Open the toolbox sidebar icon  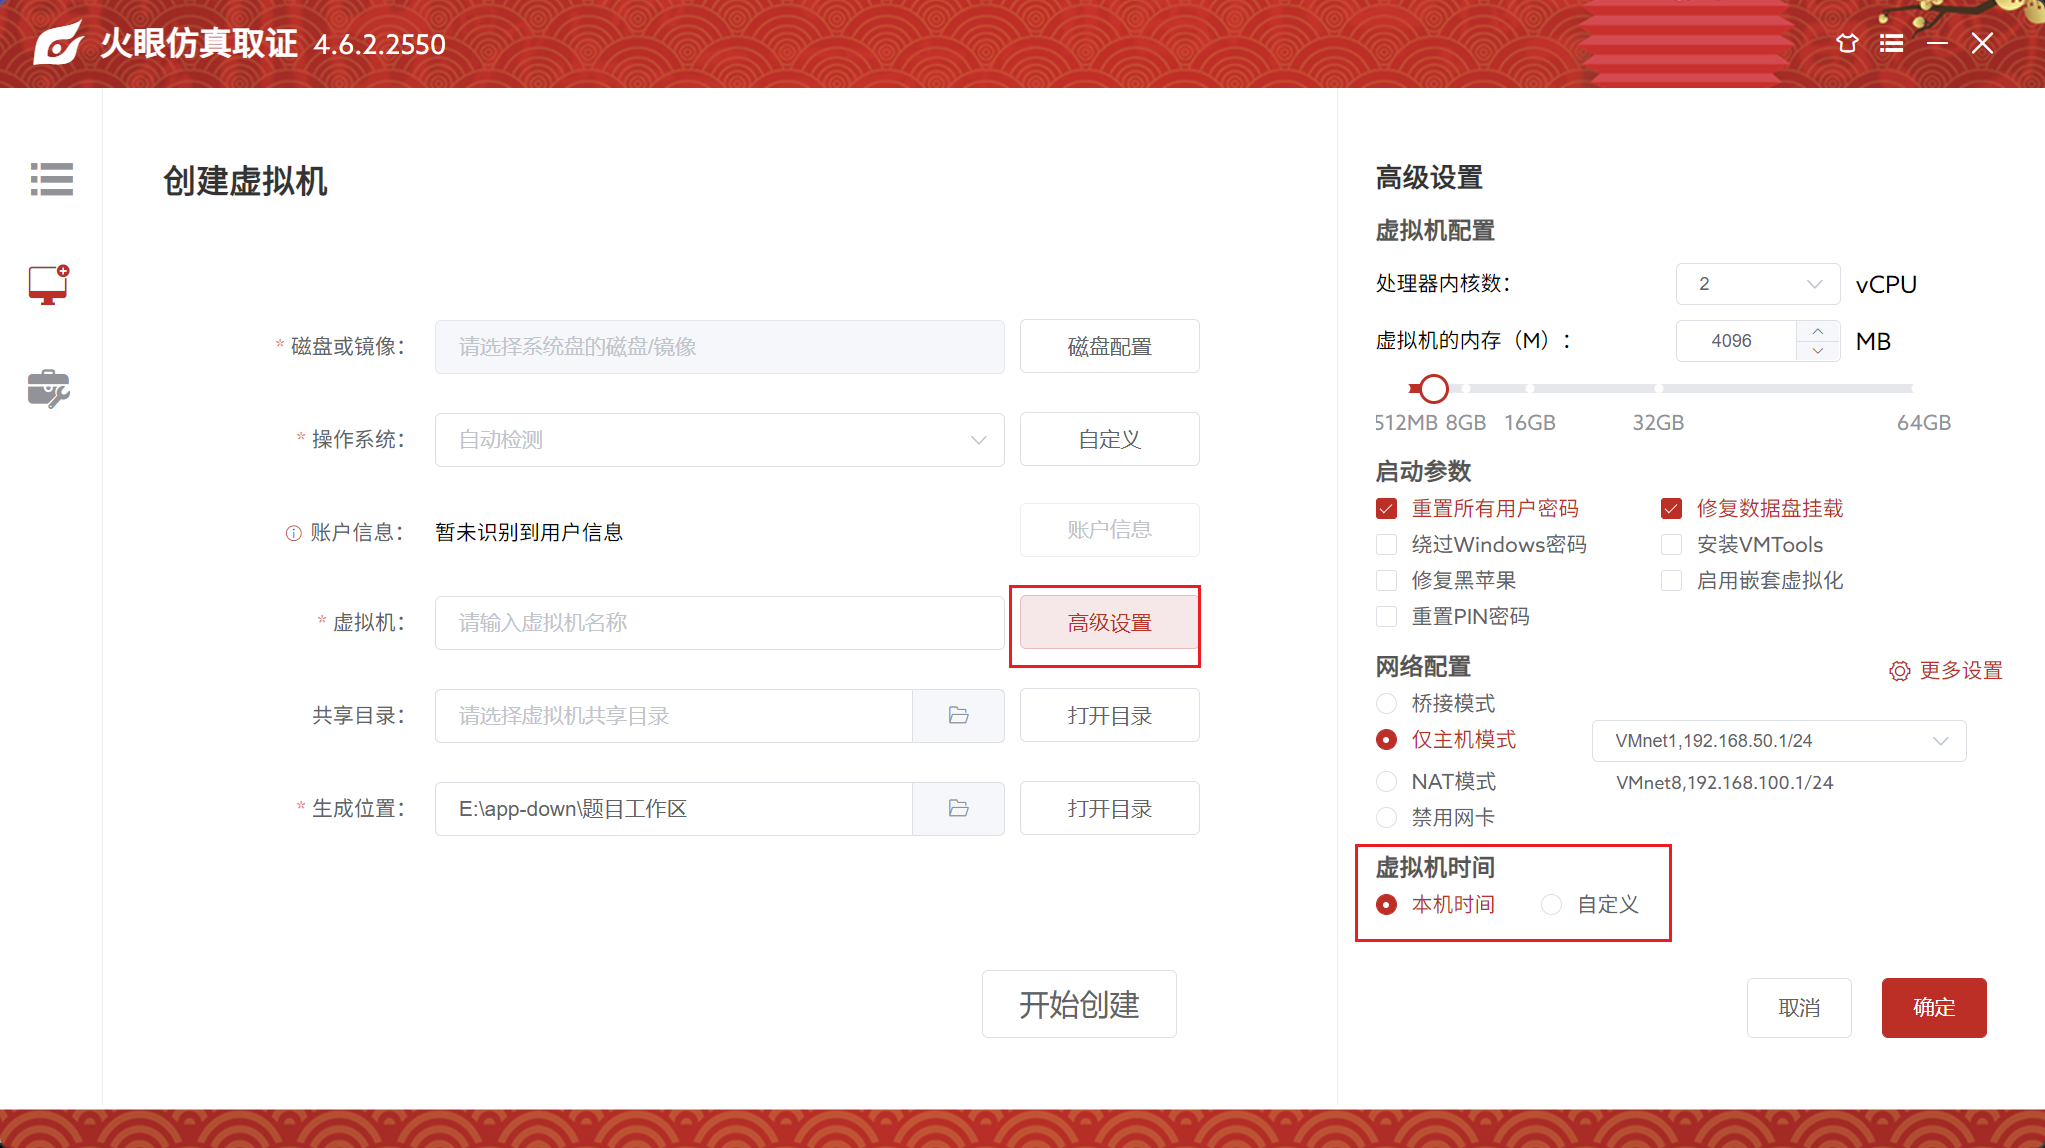[48, 389]
